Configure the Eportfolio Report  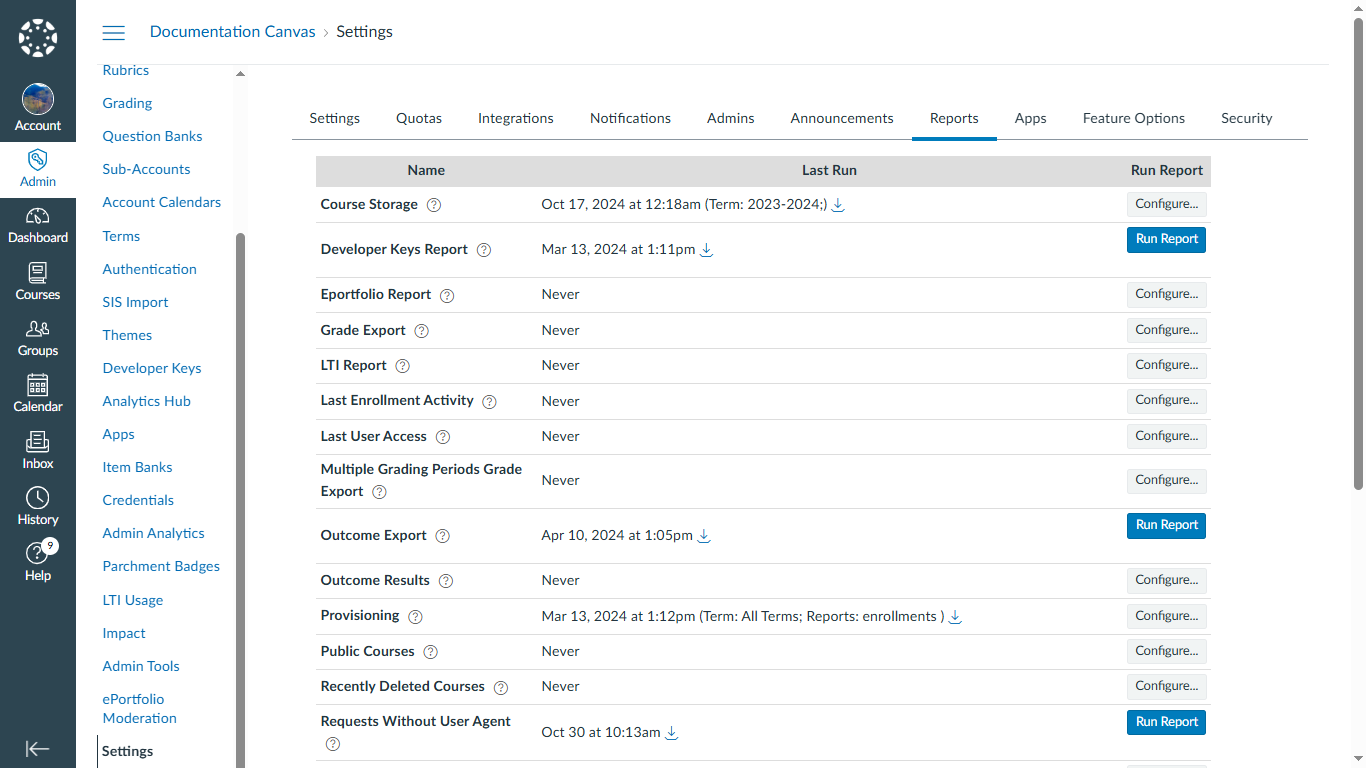(1166, 294)
